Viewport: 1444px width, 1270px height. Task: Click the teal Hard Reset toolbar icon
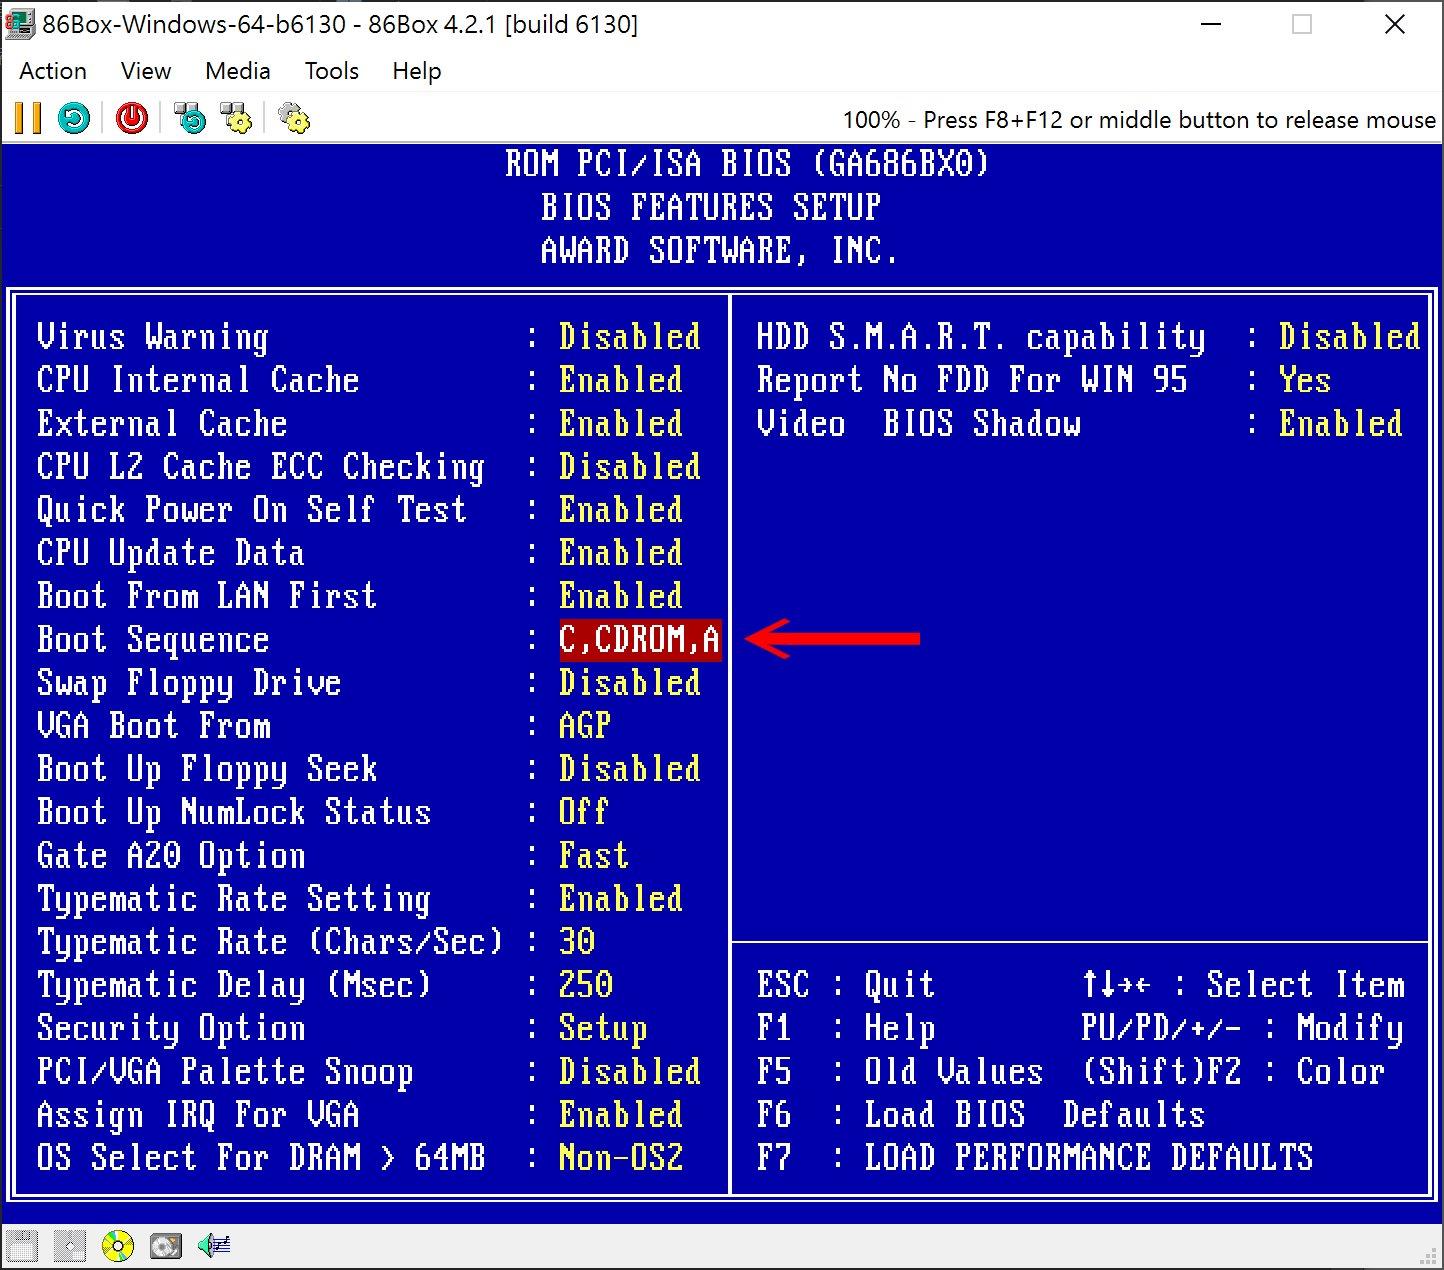[x=74, y=118]
